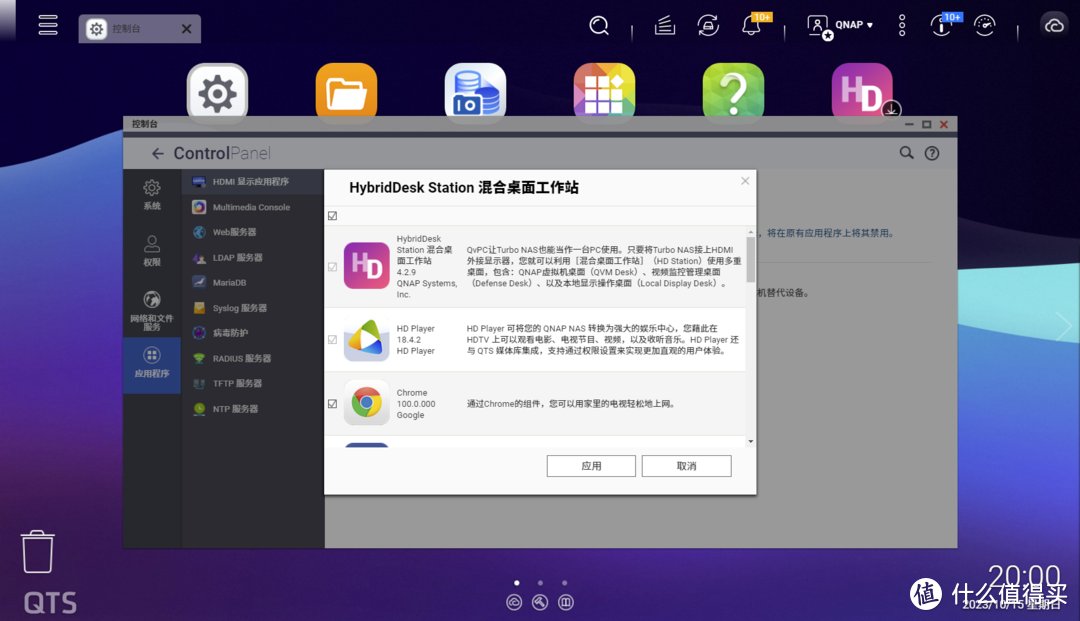Go to second desktop page dot
1080x621 pixels.
(541, 583)
